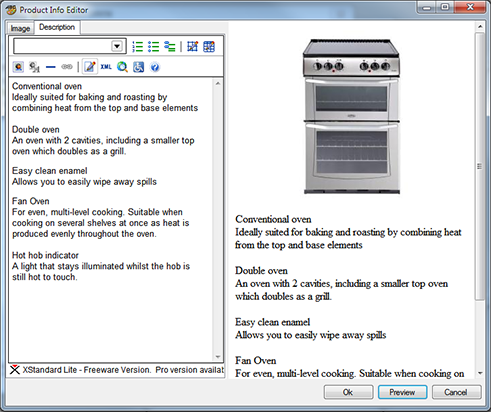
Task: Insert an image using picture icon
Action: click(x=18, y=67)
